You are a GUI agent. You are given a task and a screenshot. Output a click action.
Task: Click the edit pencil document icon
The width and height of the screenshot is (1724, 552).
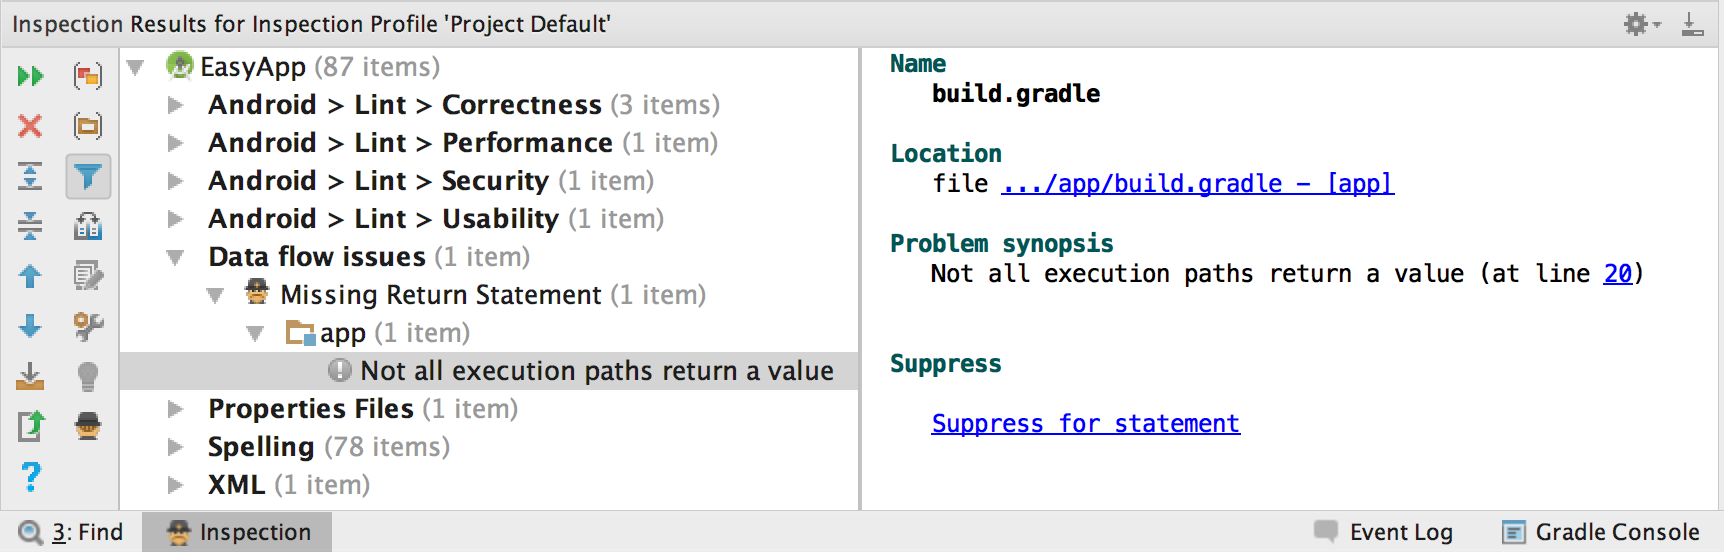88,276
